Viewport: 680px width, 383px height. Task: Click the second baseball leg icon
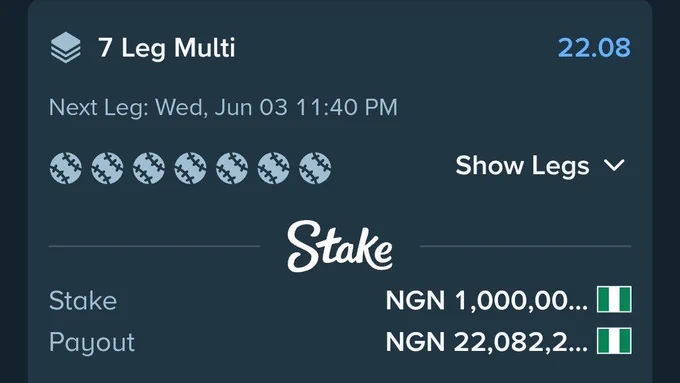[x=107, y=168]
